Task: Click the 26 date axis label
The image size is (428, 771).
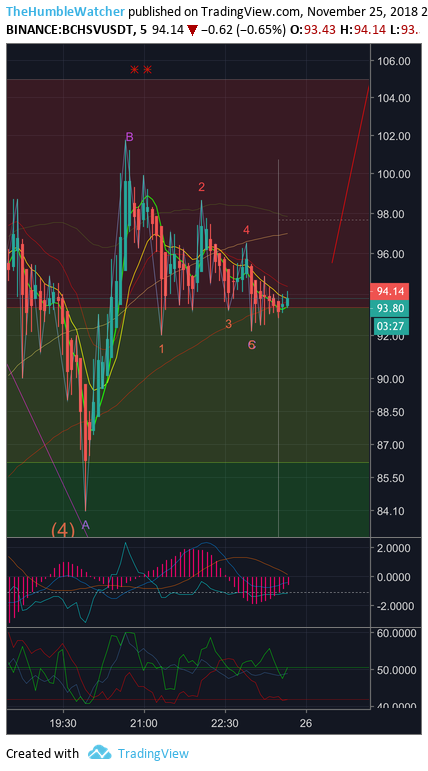Action: pos(306,723)
